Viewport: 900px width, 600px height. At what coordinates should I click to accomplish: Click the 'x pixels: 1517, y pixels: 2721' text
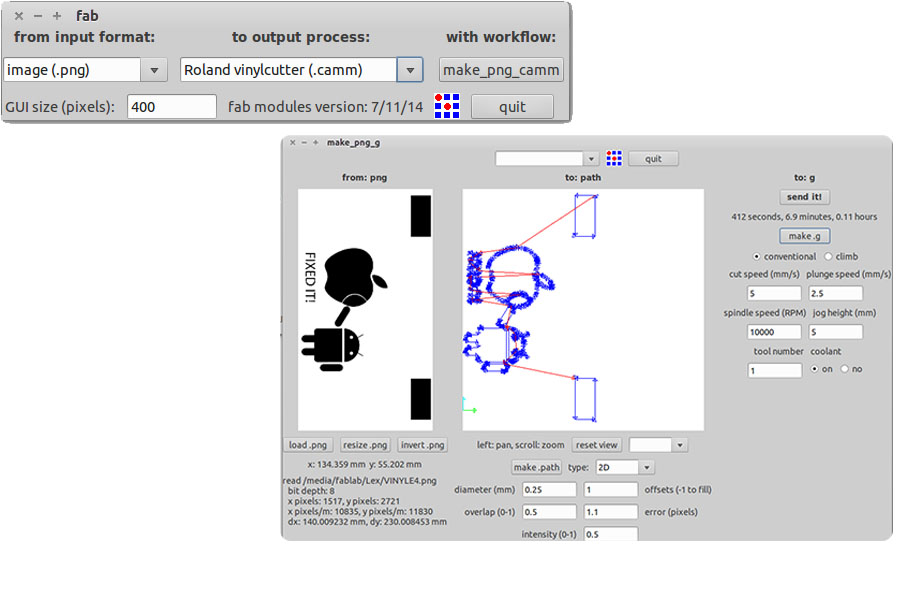click(x=344, y=501)
